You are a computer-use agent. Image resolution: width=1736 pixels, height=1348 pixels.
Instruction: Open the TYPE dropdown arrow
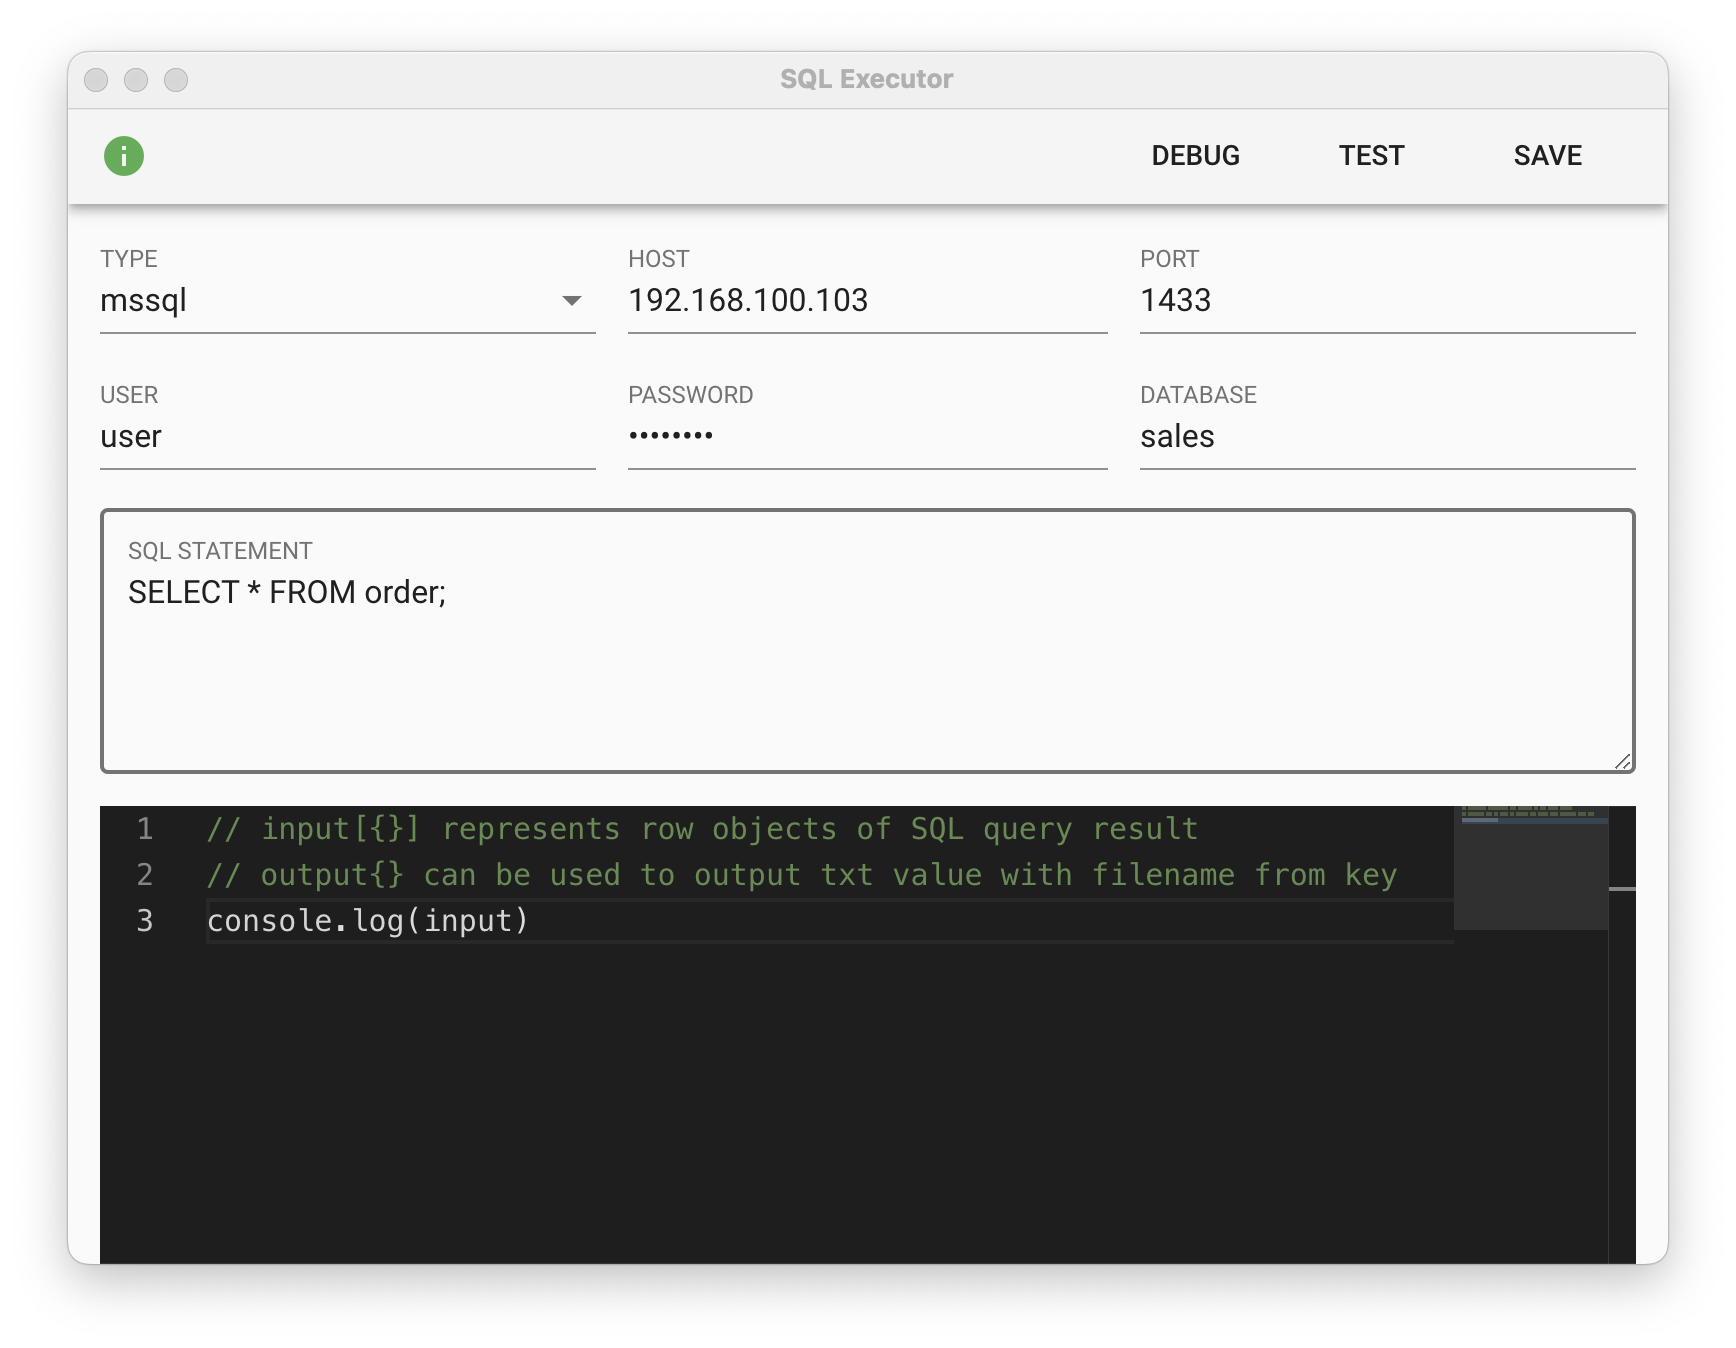click(572, 301)
